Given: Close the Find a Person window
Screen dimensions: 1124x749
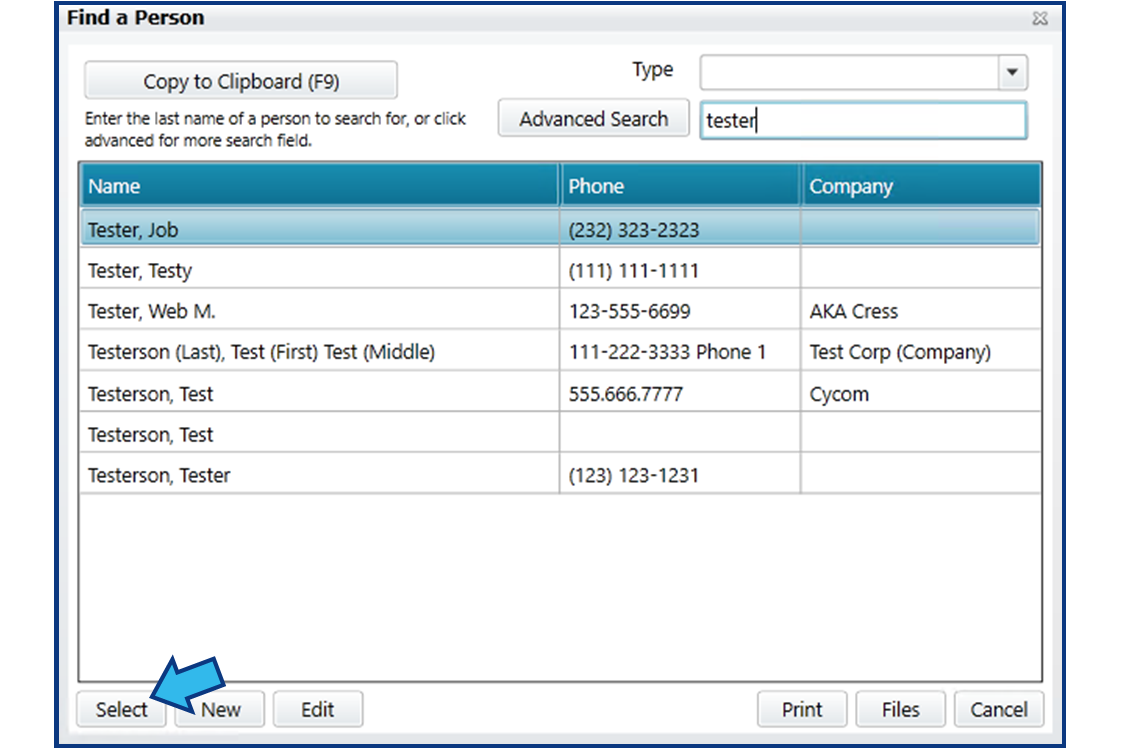Looking at the screenshot, I should (x=1040, y=18).
